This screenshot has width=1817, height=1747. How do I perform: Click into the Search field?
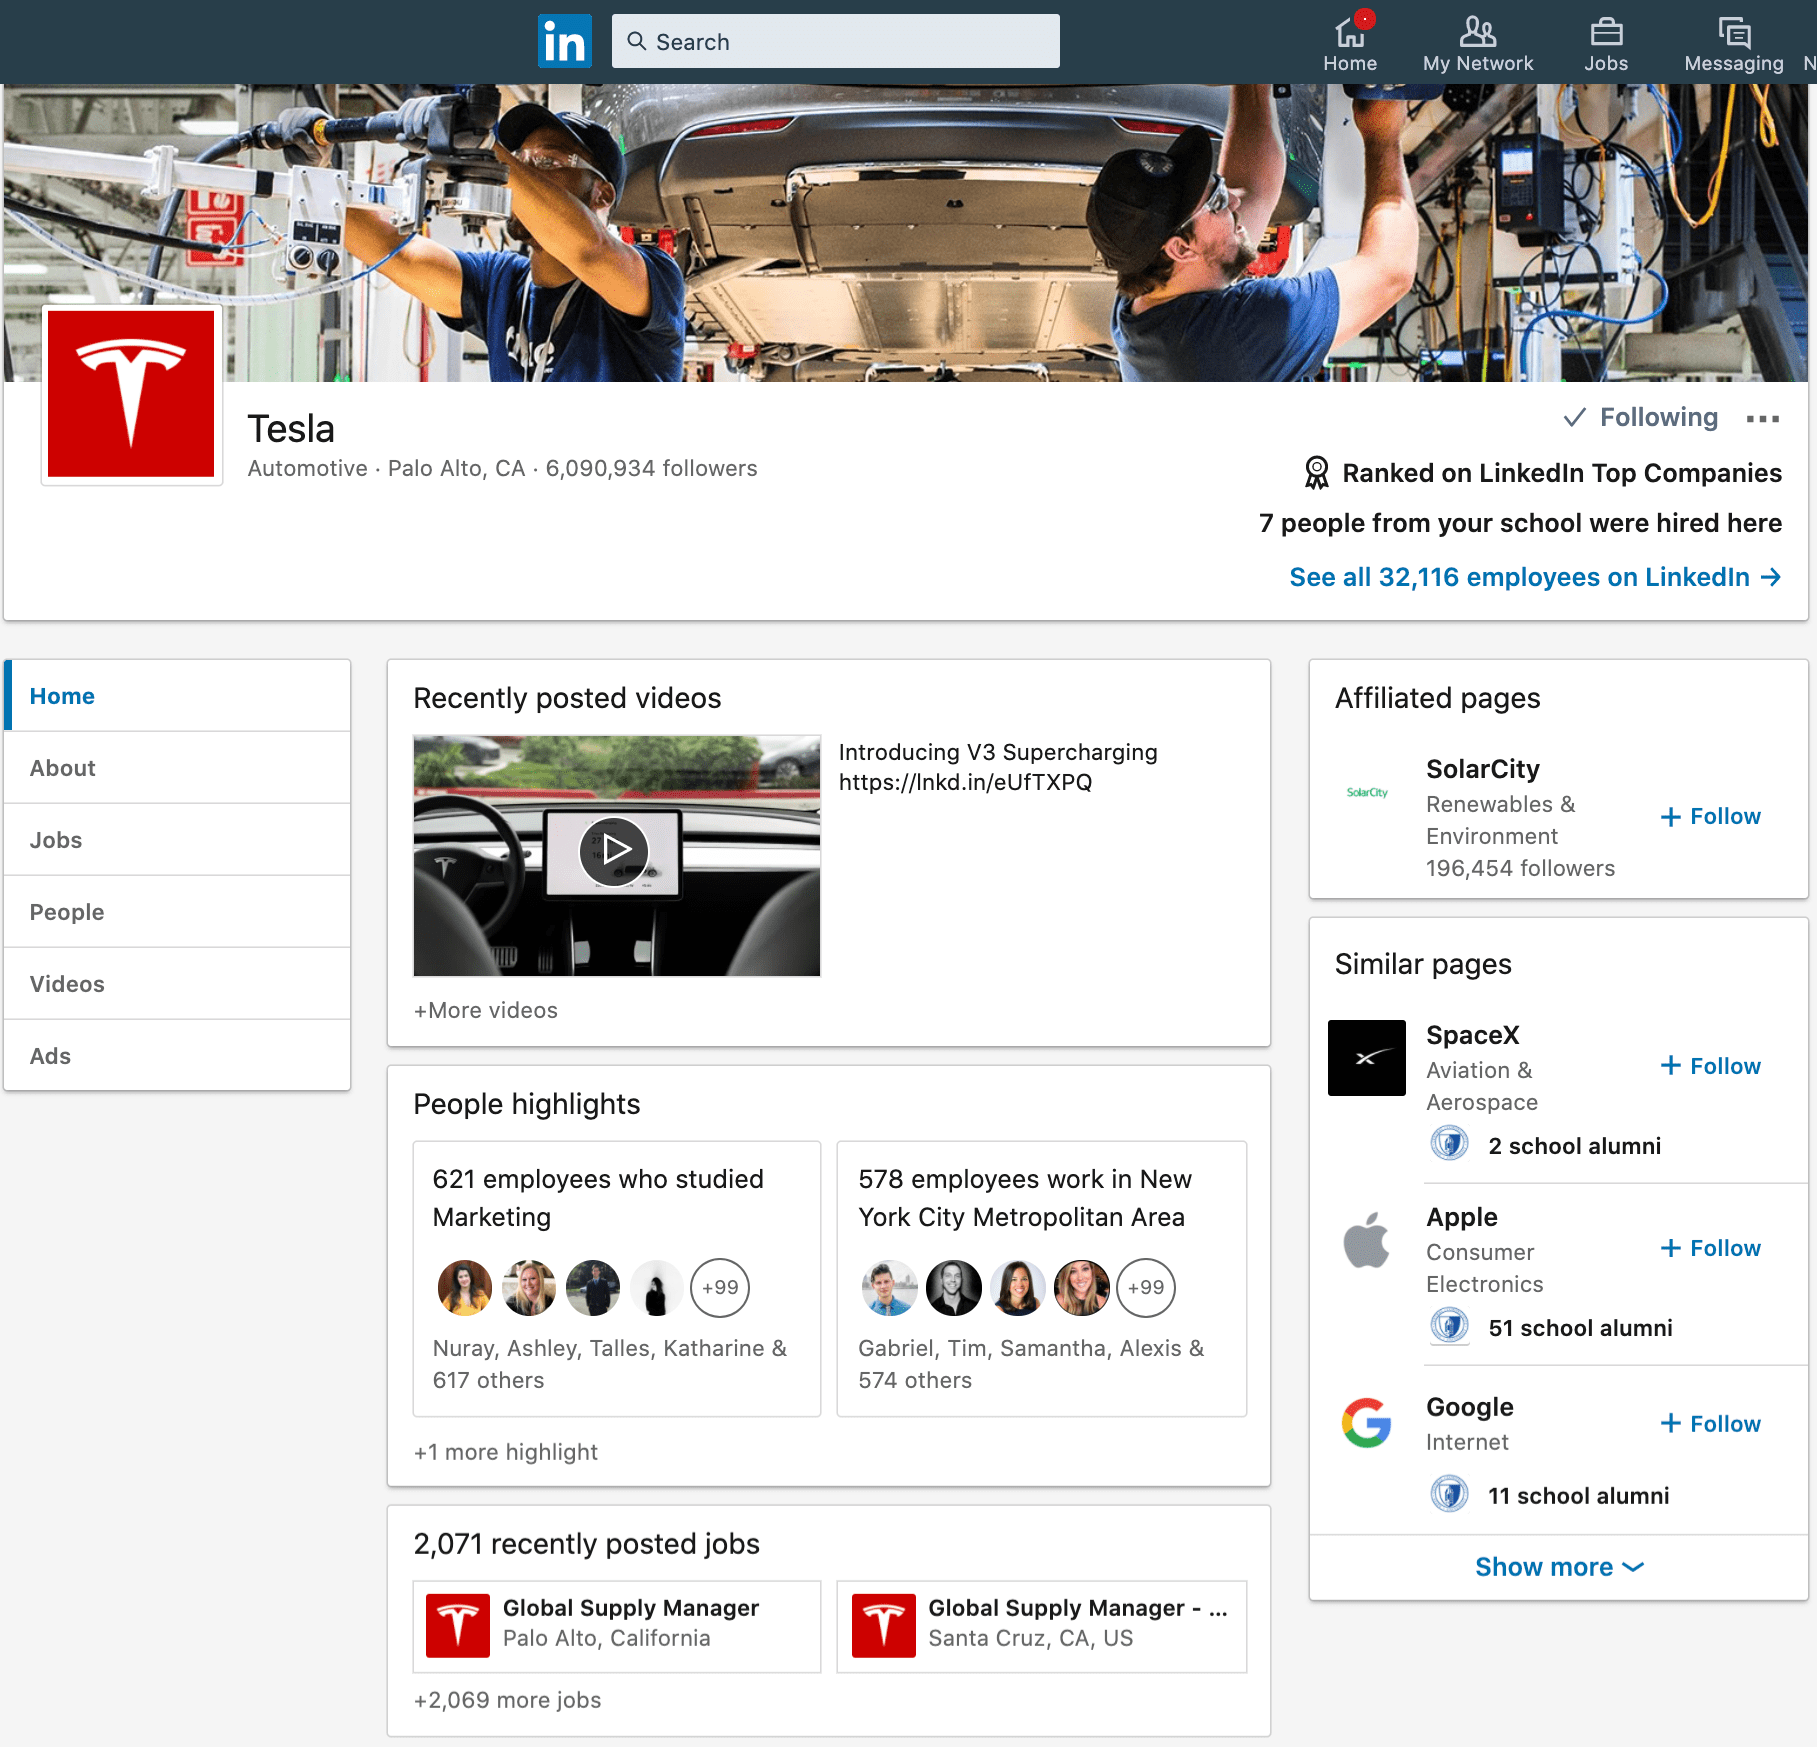(x=835, y=41)
